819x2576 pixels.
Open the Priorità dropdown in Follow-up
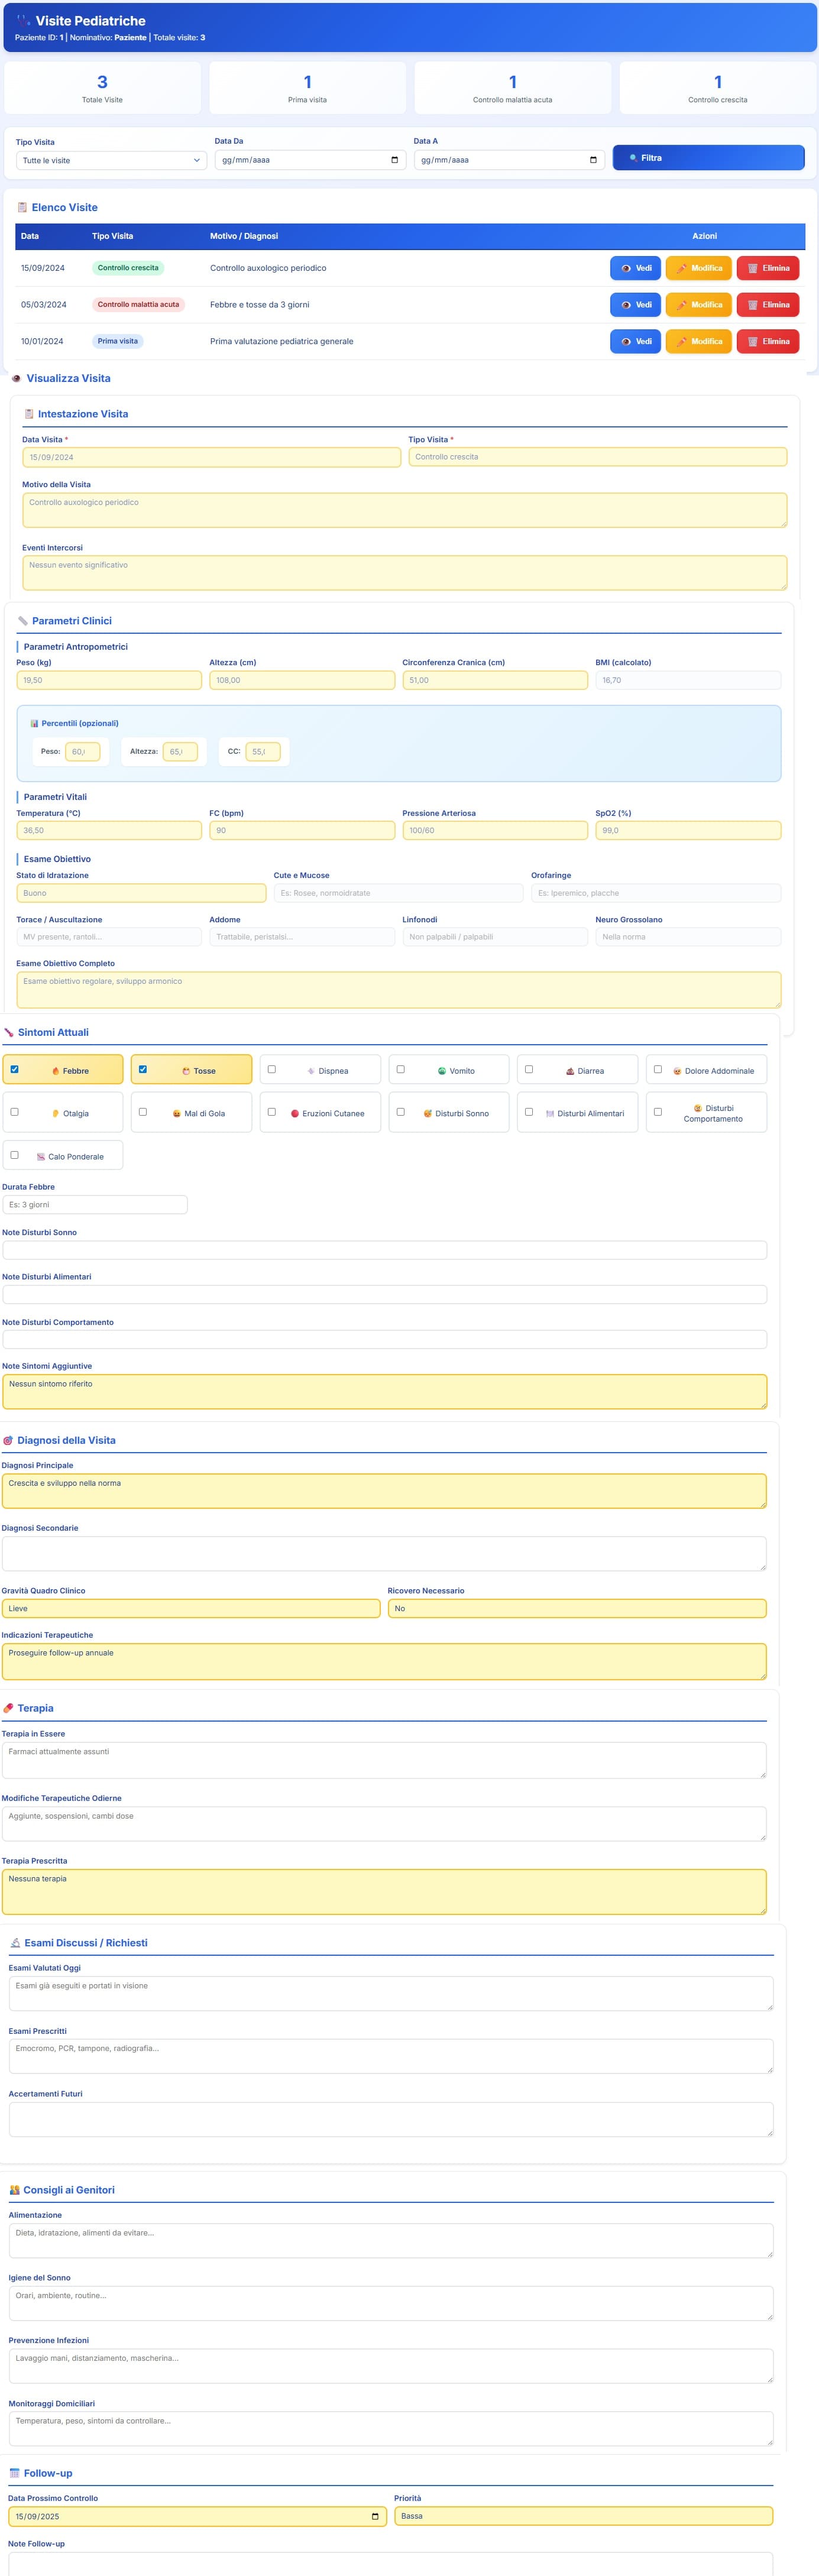pyautogui.click(x=583, y=2515)
